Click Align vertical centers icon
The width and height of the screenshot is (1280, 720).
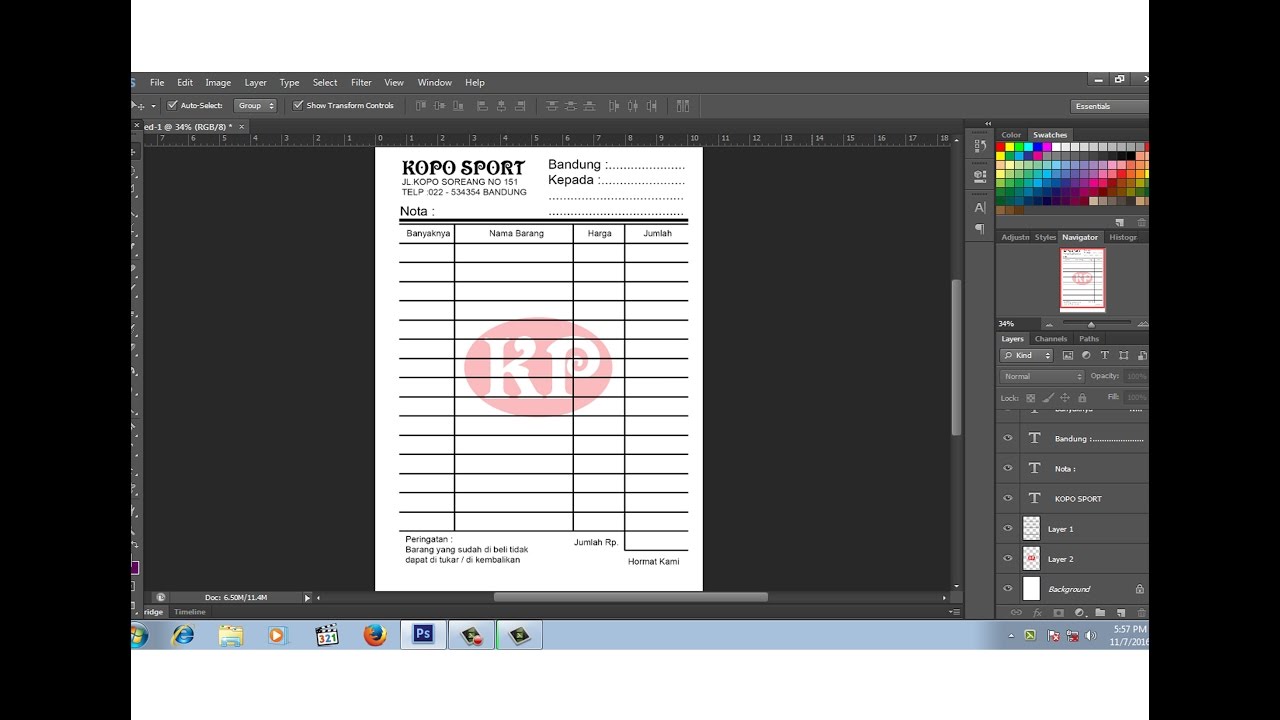click(x=438, y=105)
